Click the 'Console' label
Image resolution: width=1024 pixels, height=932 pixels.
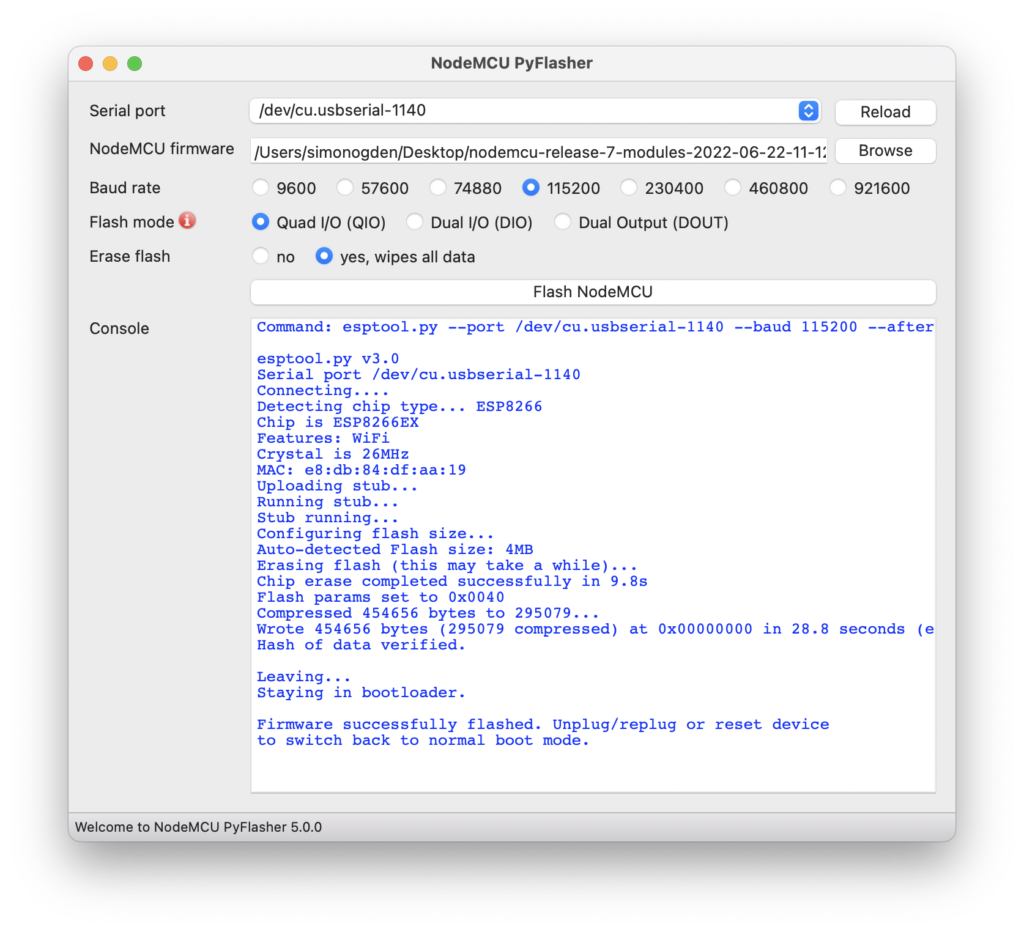pyautogui.click(x=120, y=329)
